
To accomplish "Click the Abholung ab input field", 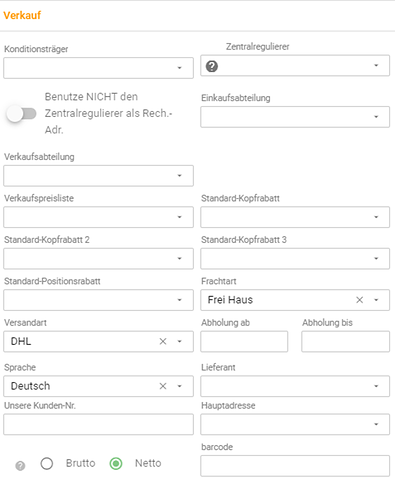I will pyautogui.click(x=244, y=341).
